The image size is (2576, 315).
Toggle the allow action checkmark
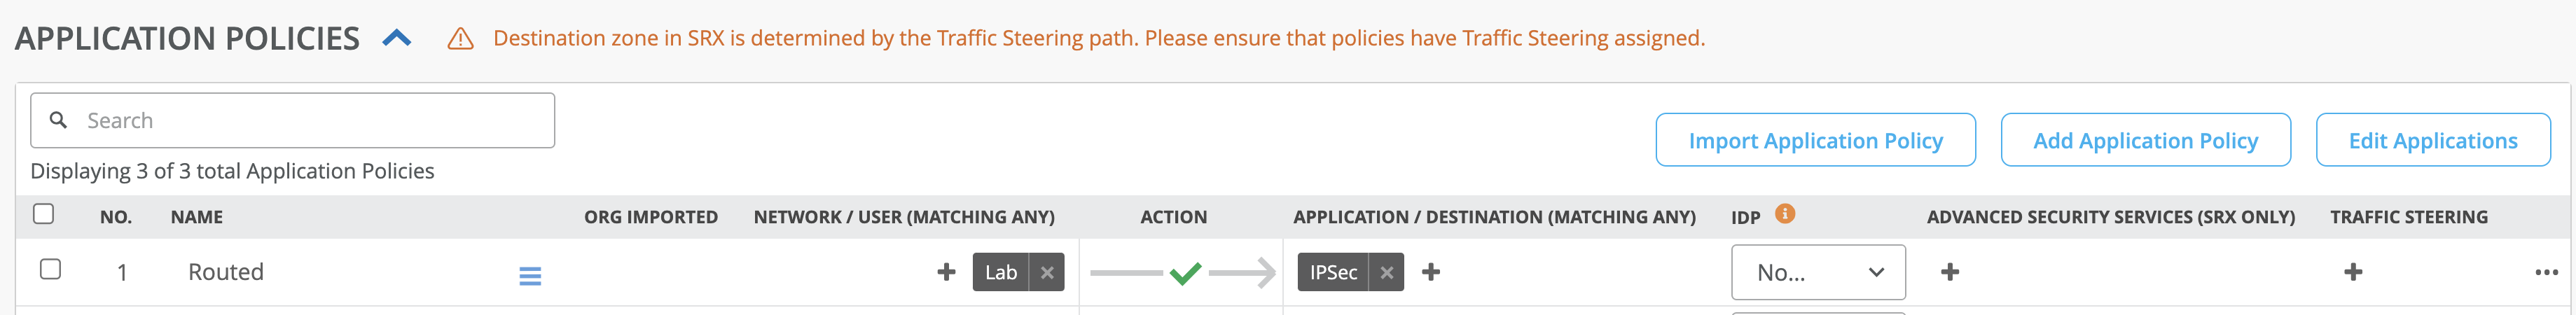1185,272
